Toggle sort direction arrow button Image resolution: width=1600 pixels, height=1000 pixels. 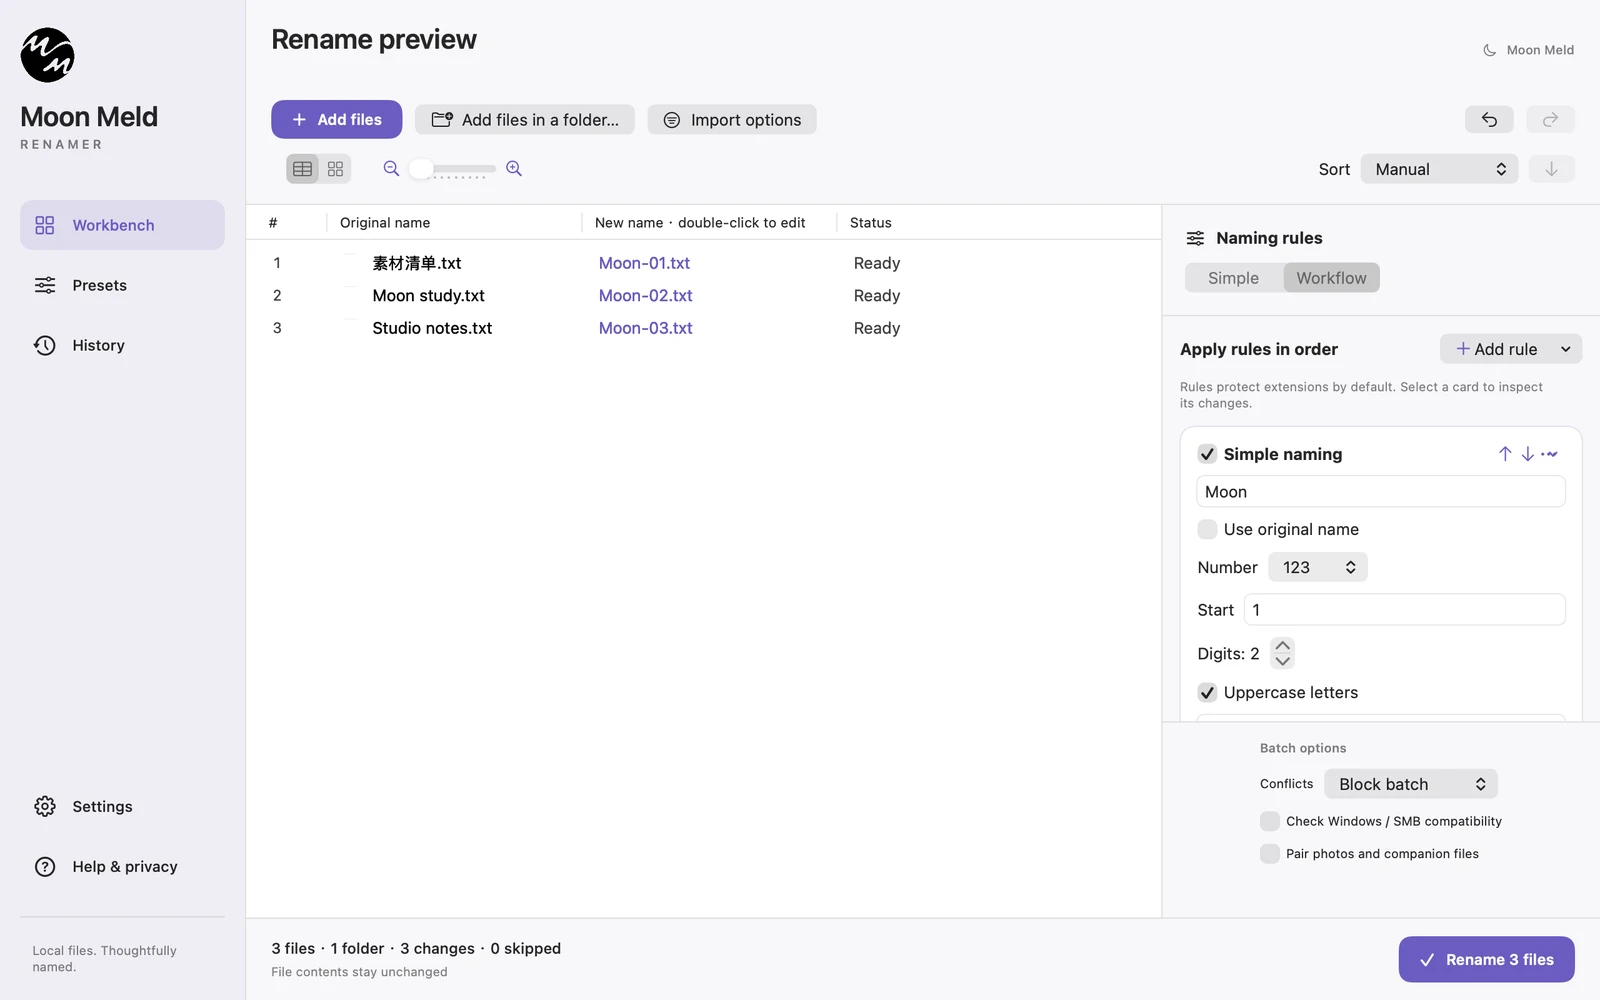(x=1551, y=169)
